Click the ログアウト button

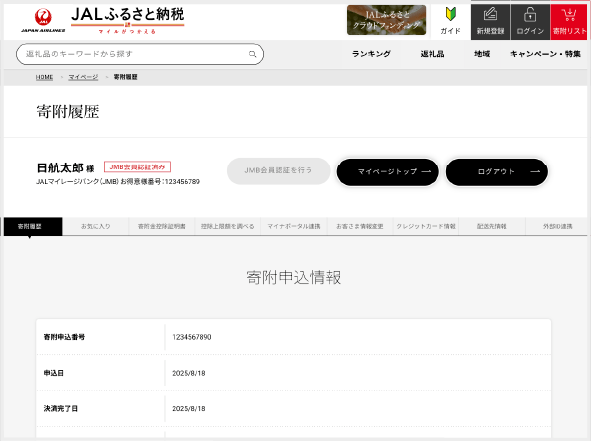(x=497, y=172)
